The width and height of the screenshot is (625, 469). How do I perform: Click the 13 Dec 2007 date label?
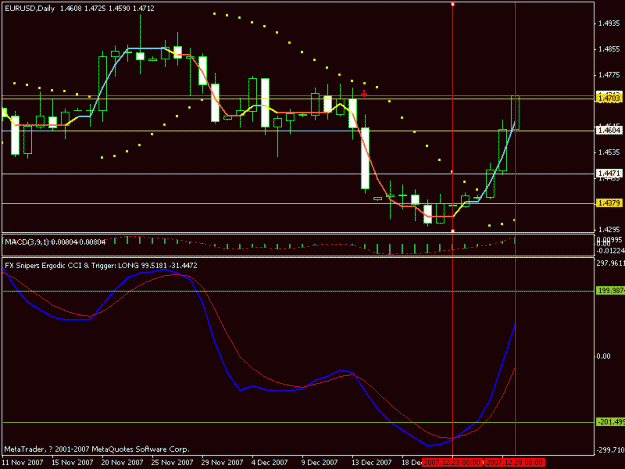(371, 463)
